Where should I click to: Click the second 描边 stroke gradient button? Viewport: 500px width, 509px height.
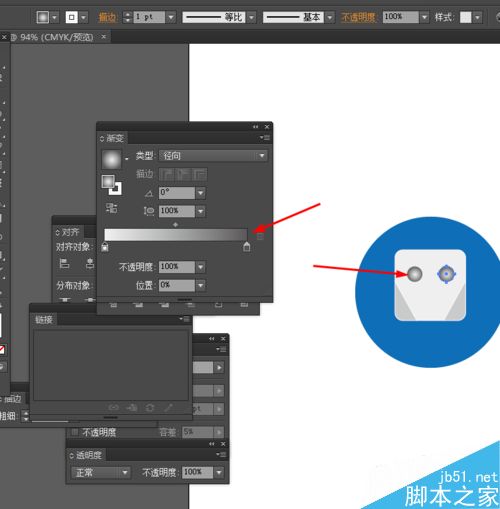(x=183, y=174)
